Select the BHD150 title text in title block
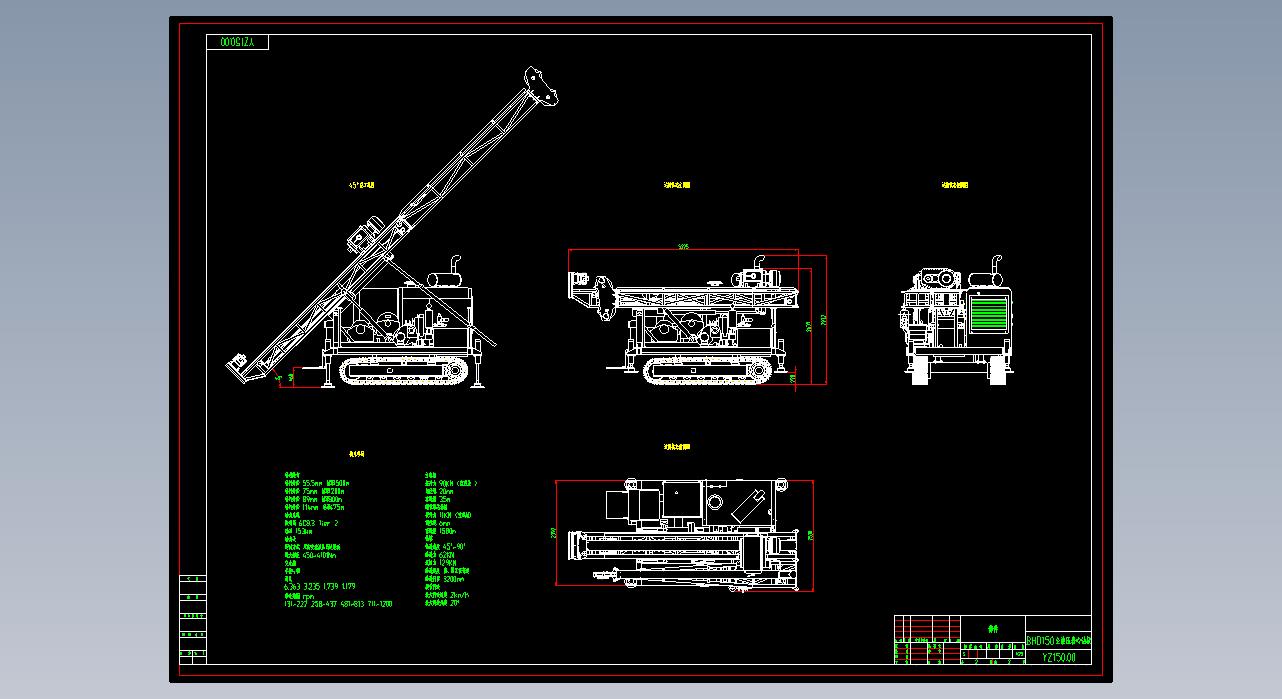The width and height of the screenshot is (1282, 699). point(1059,640)
